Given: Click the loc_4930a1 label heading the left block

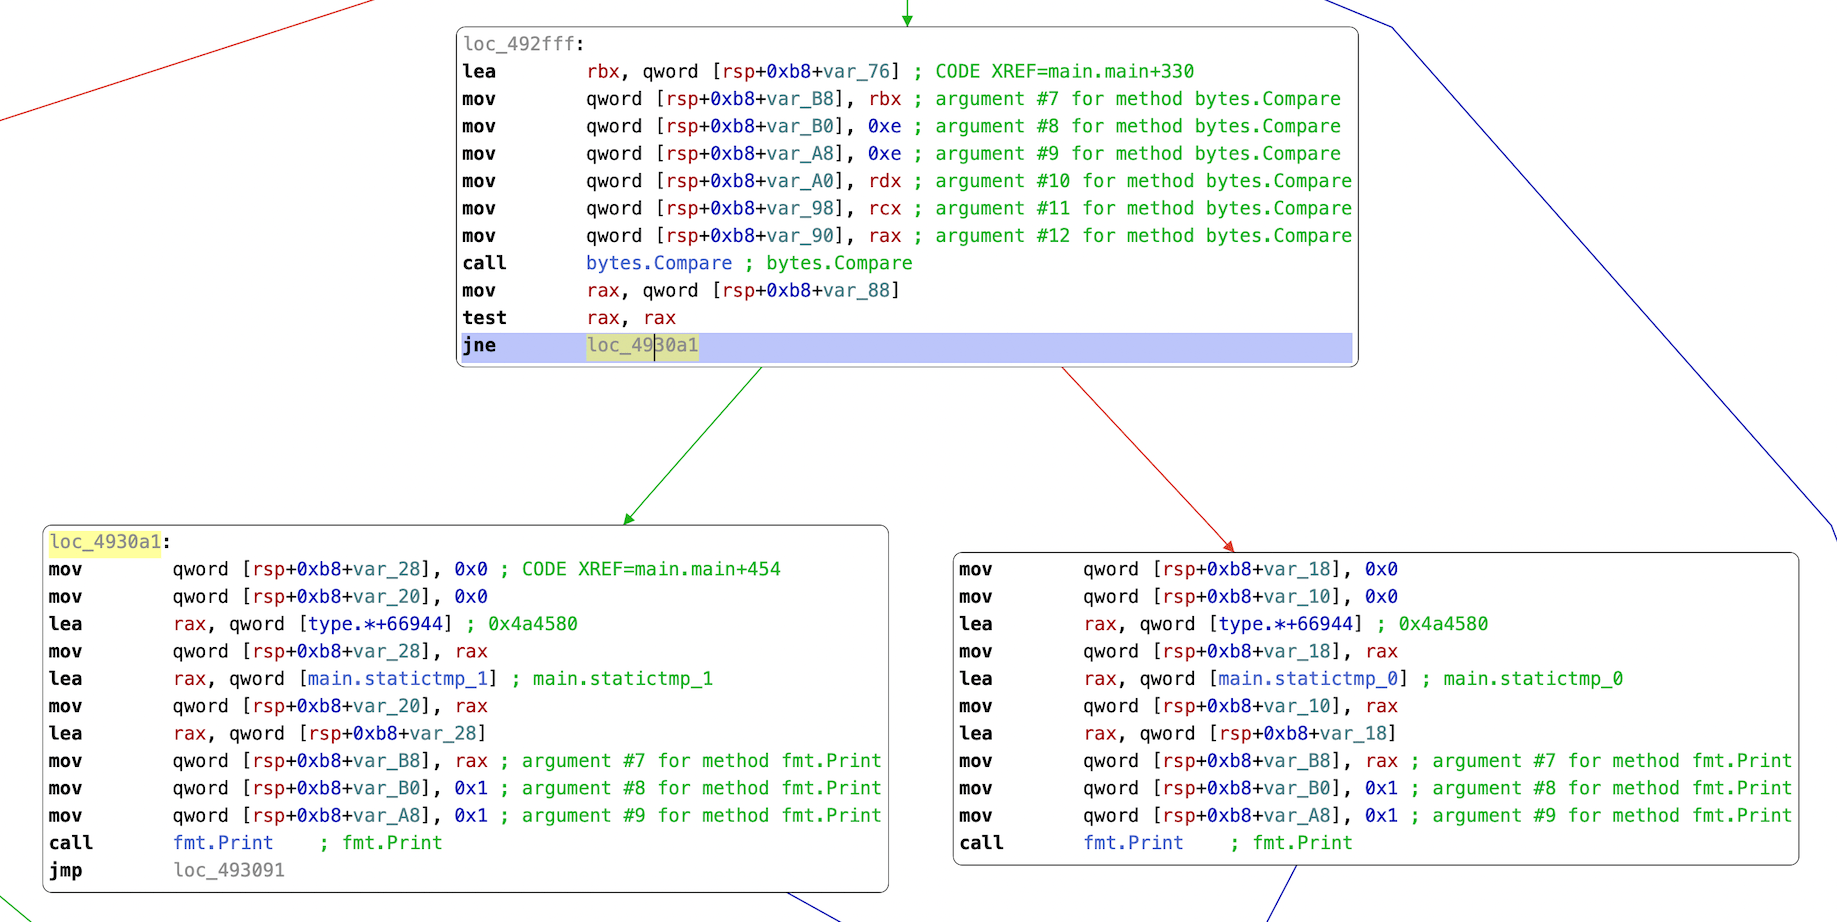Looking at the screenshot, I should [x=105, y=542].
